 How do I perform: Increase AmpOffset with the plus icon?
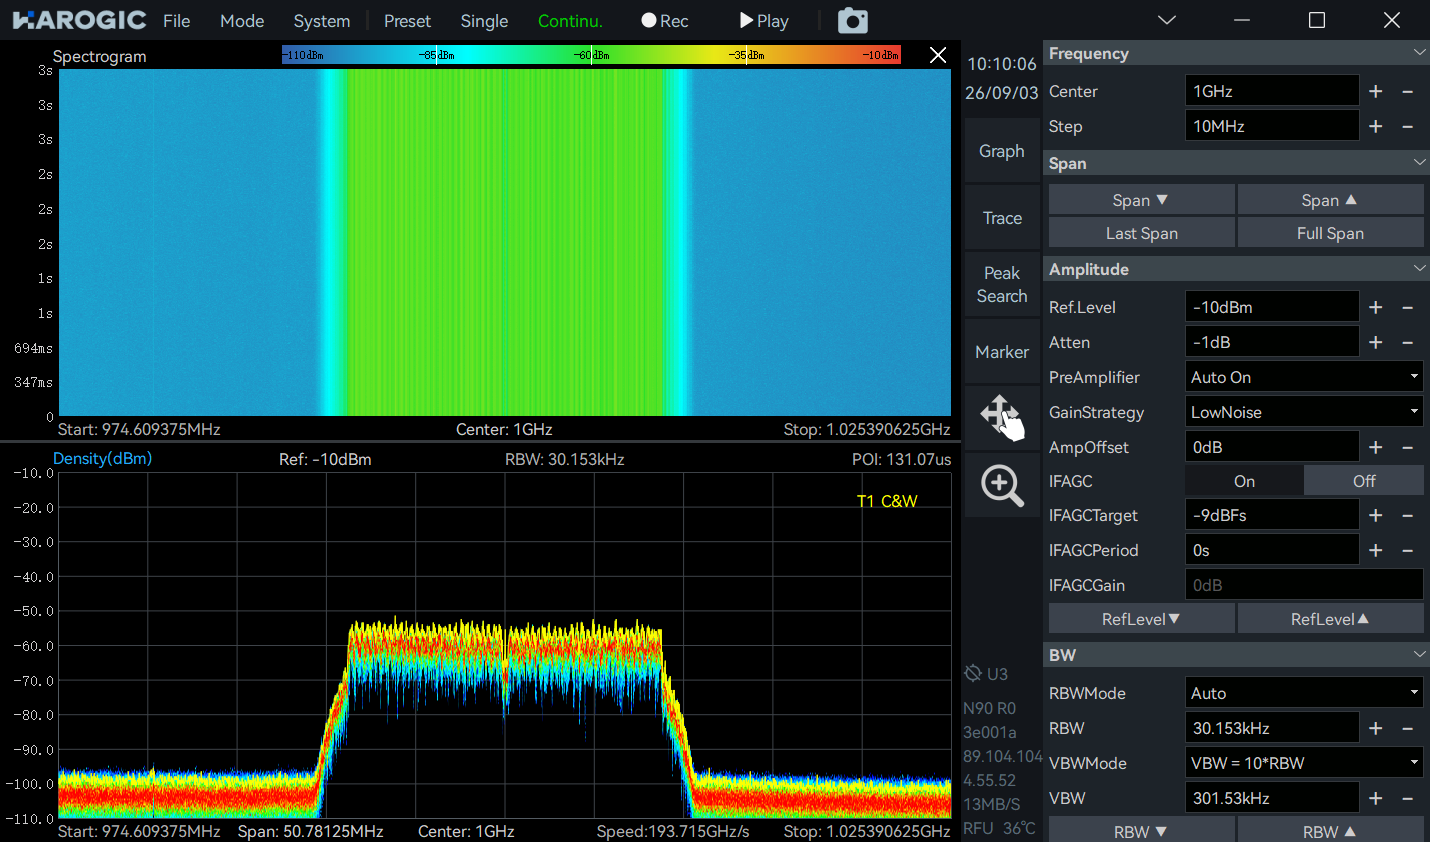click(x=1376, y=447)
